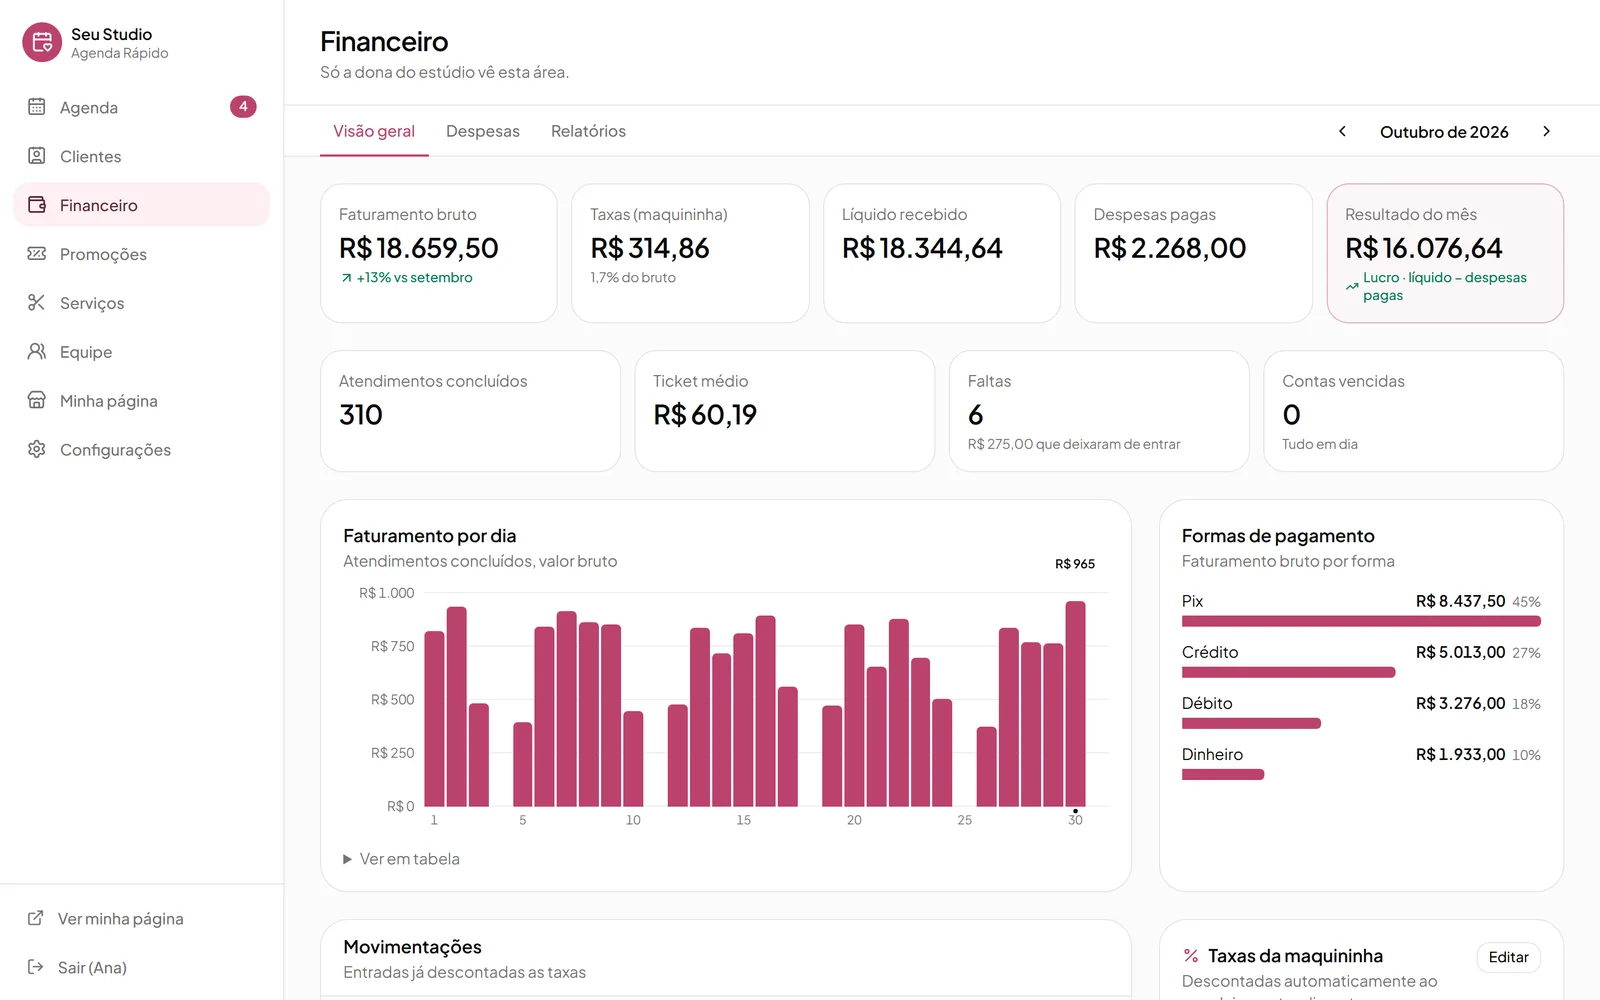Click the external link icon beside Ver minha página
1600x1000 pixels.
[x=35, y=918]
